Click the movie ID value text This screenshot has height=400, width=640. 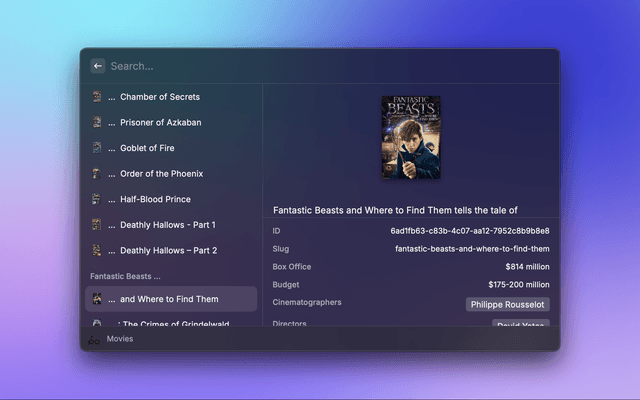click(x=469, y=231)
